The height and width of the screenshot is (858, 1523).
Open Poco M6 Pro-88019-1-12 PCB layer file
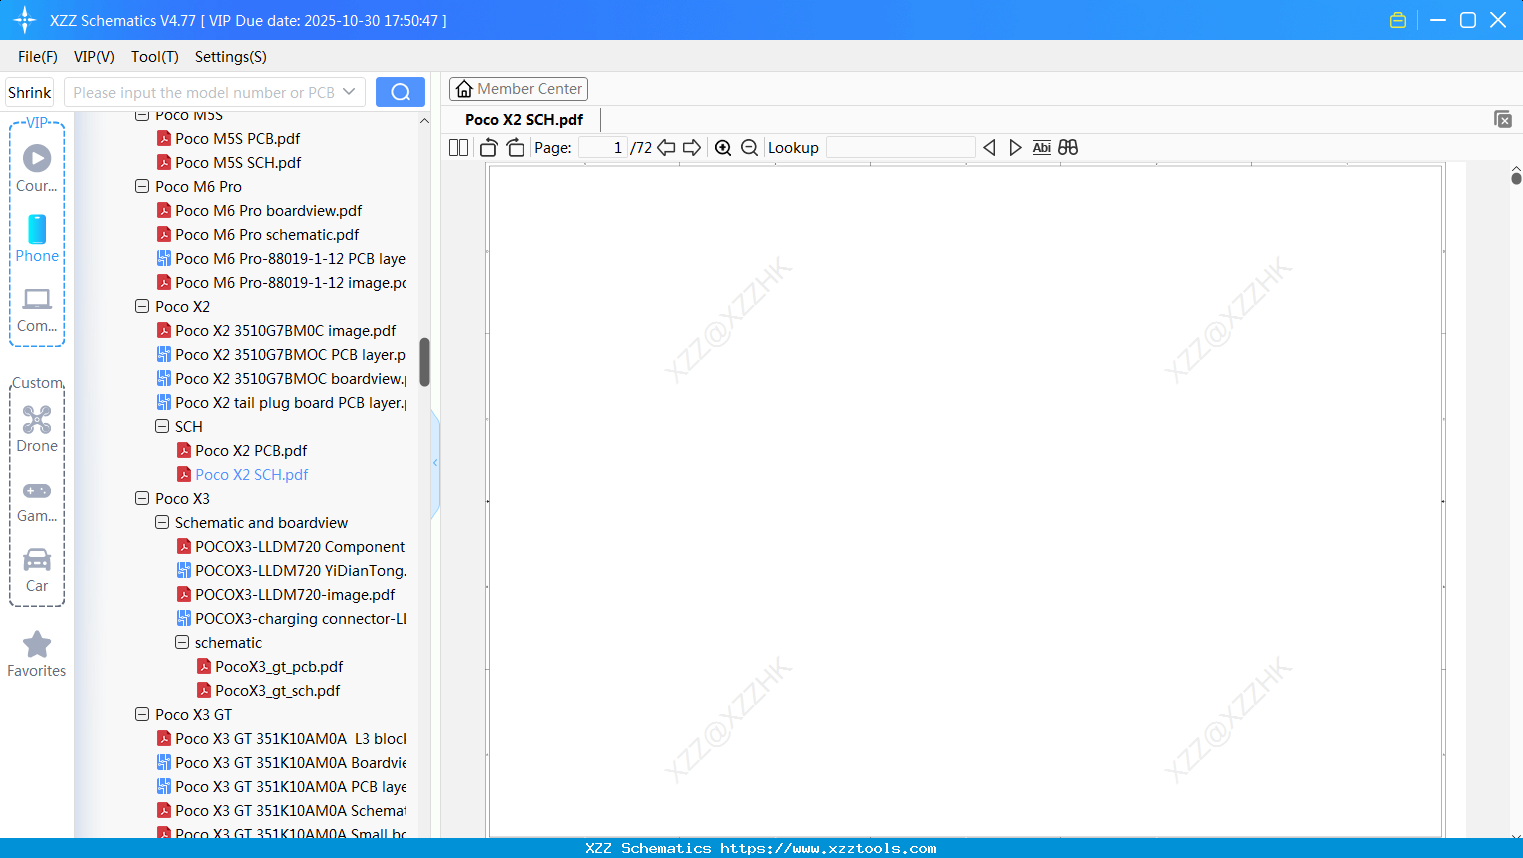290,258
